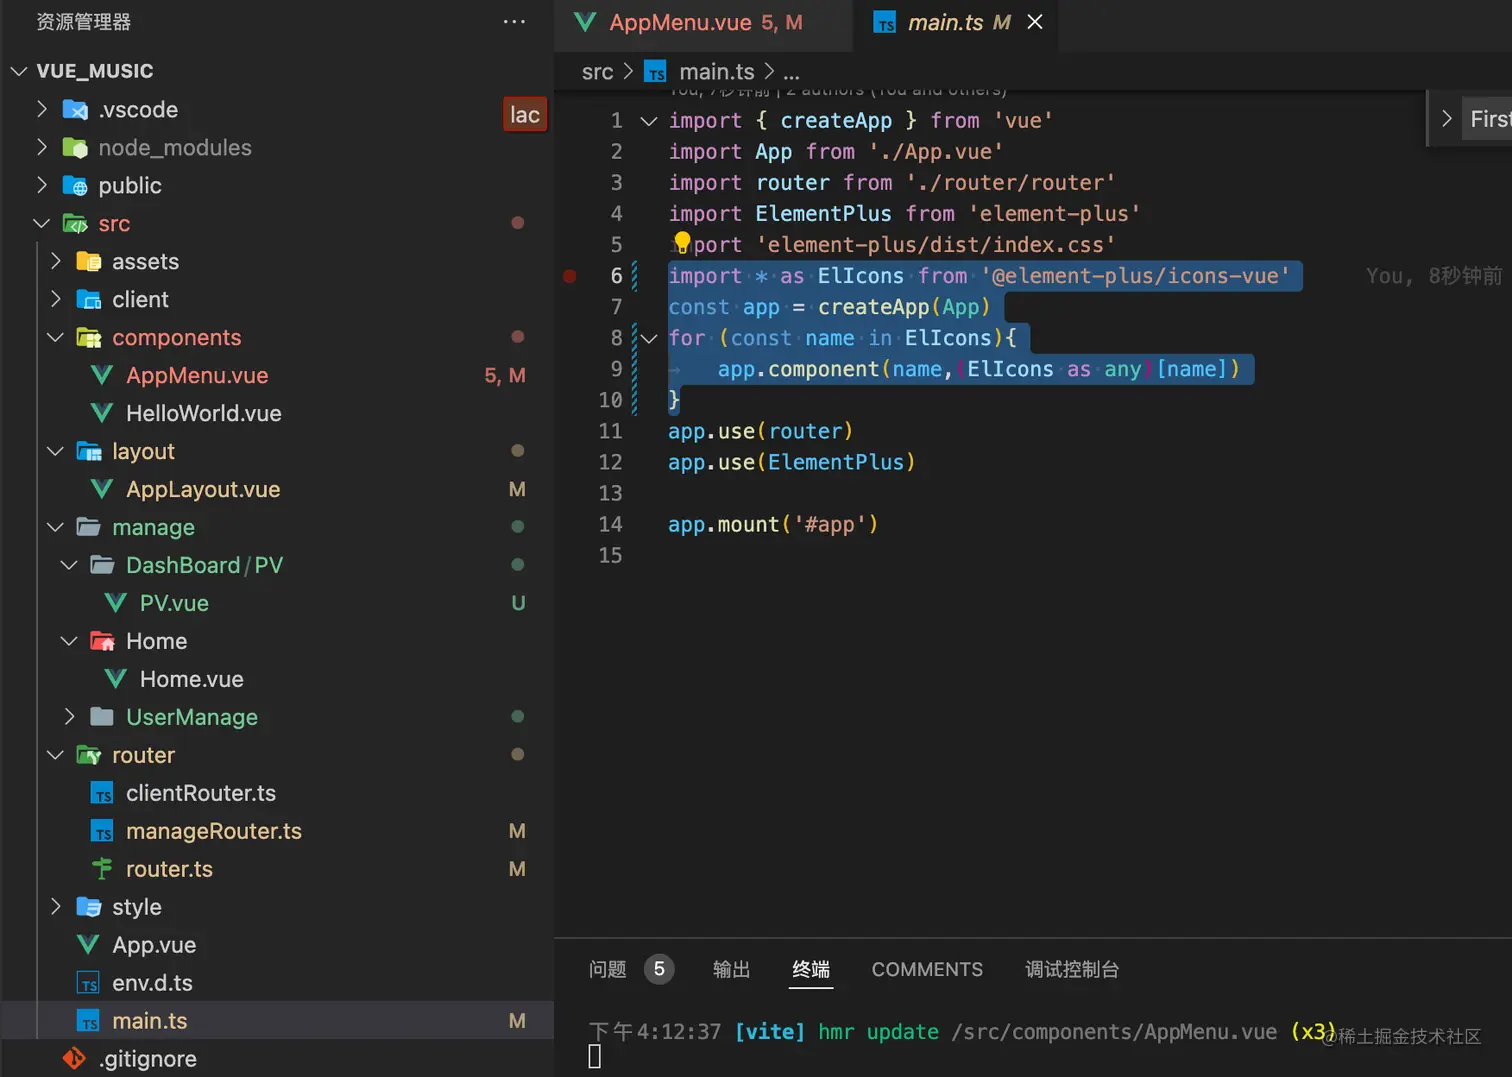Click the Vue icon beside PV.vue
The image size is (1512, 1077).
click(116, 603)
